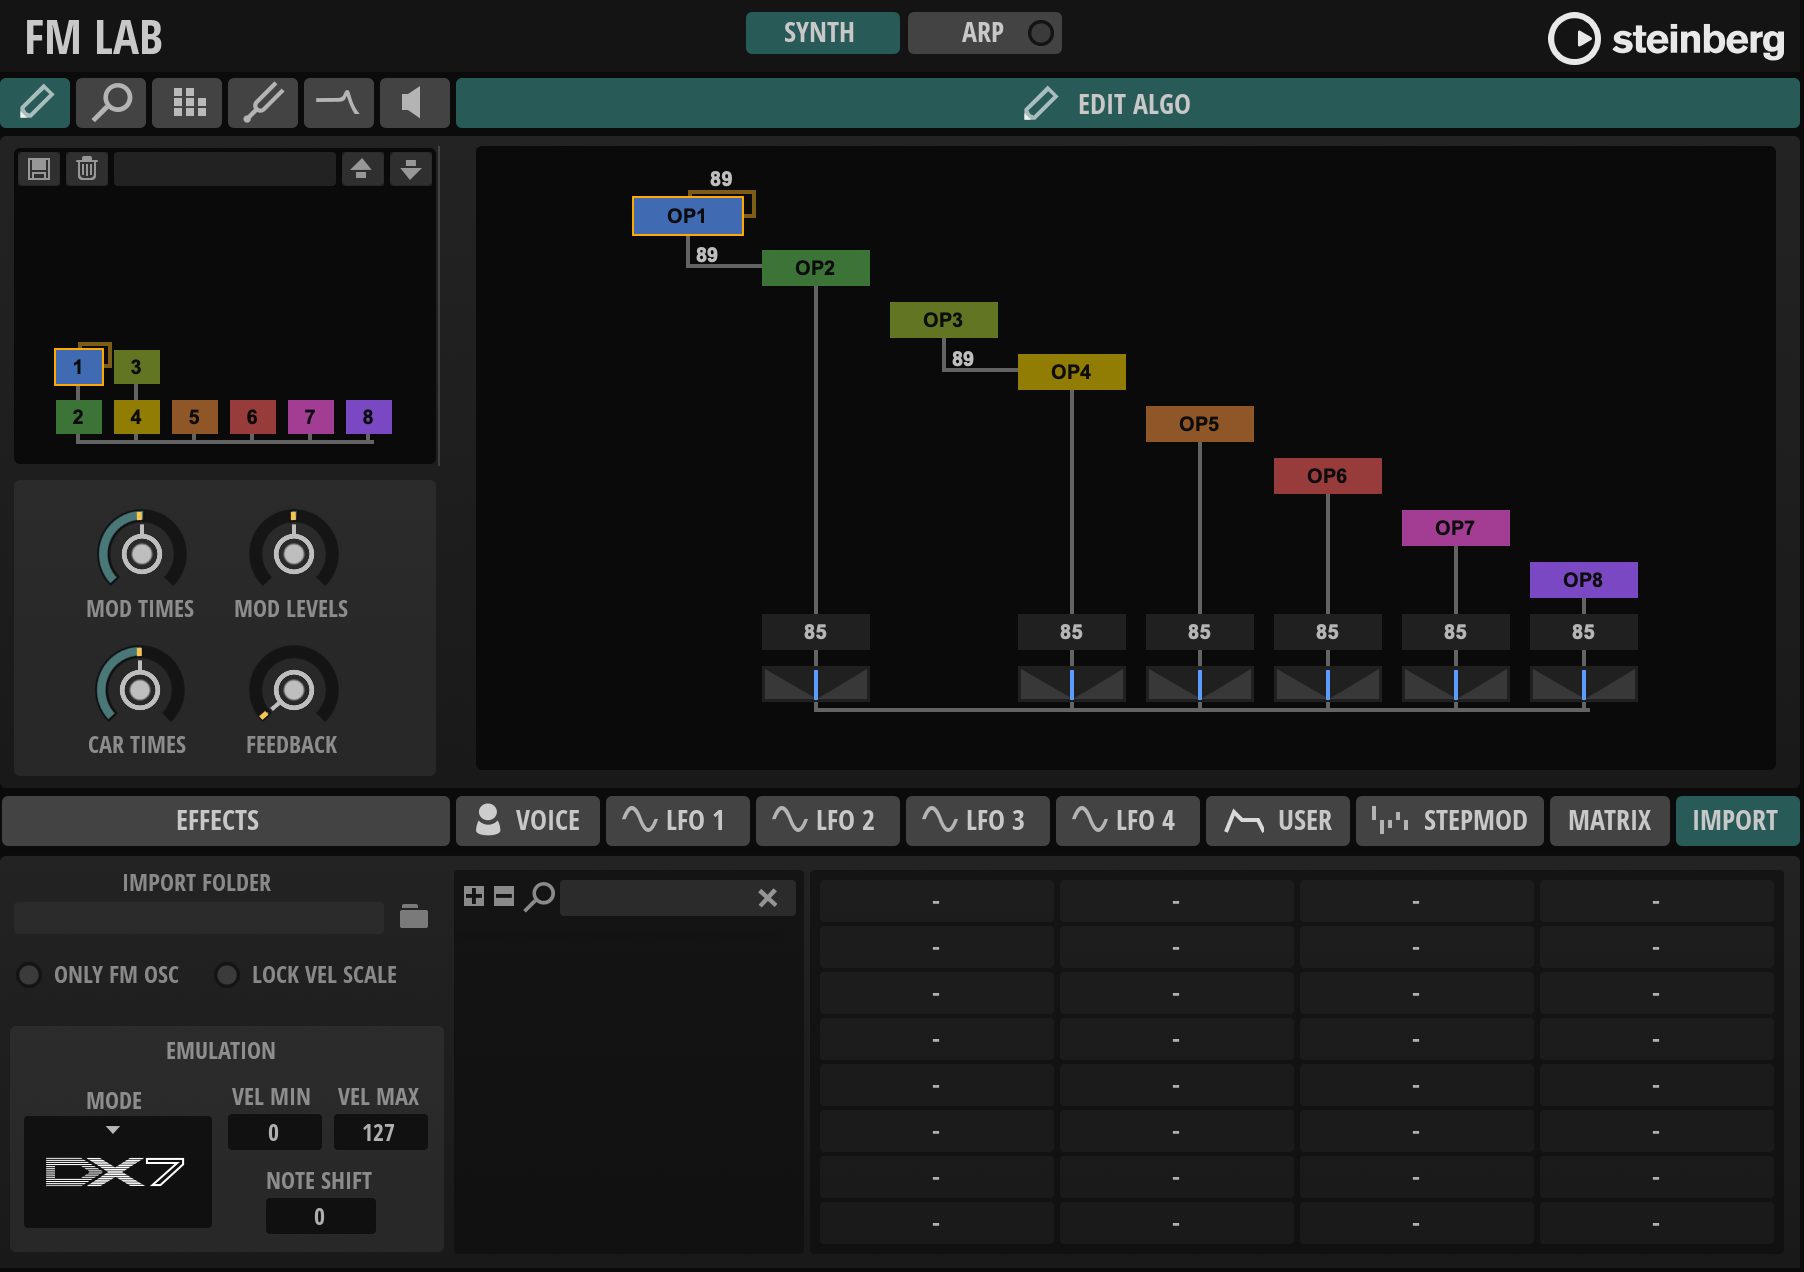Click the OP8 pan slider
The width and height of the screenshot is (1804, 1272).
1583,684
